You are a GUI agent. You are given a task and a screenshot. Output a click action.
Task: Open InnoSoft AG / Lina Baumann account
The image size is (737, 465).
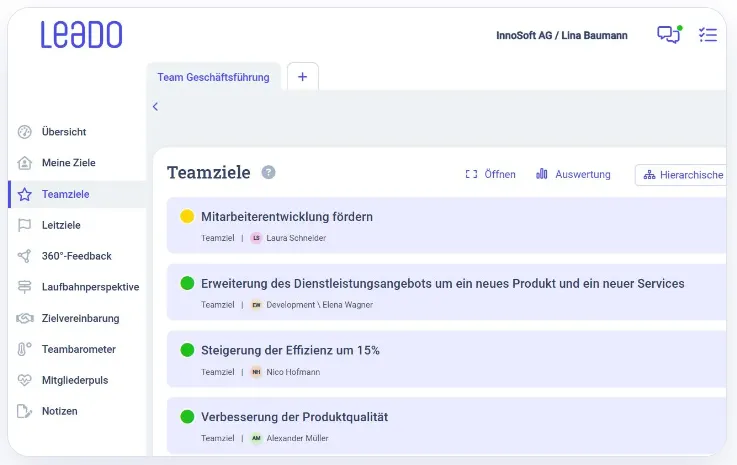(x=562, y=35)
